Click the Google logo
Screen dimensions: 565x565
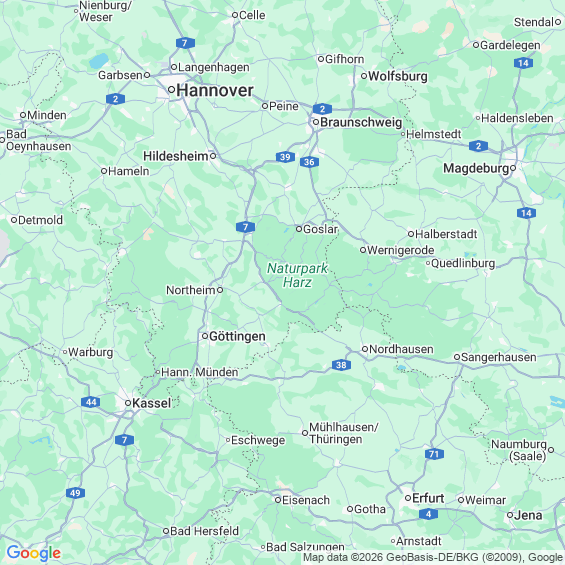point(34,553)
